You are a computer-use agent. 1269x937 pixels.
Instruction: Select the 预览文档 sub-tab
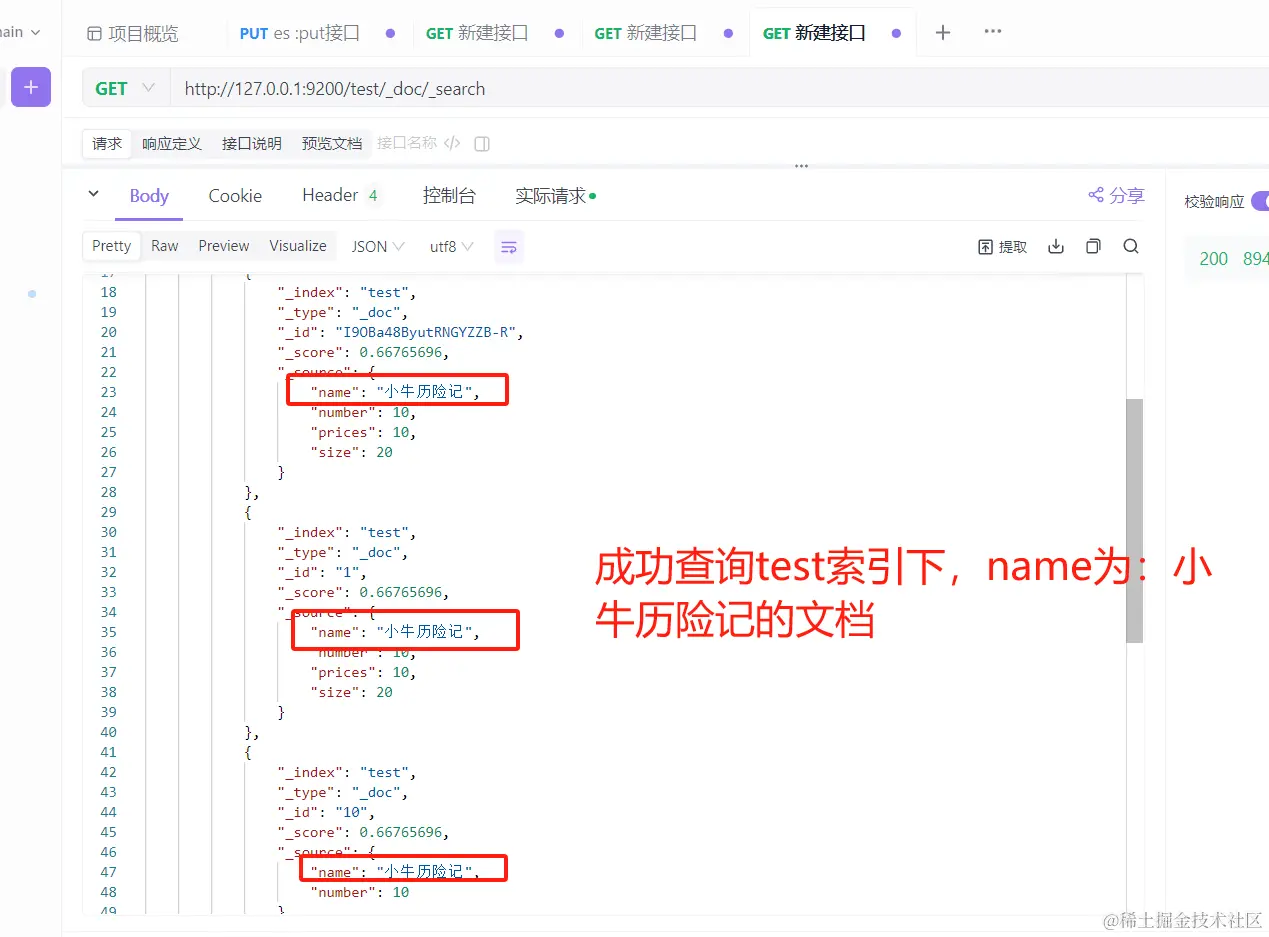332,143
